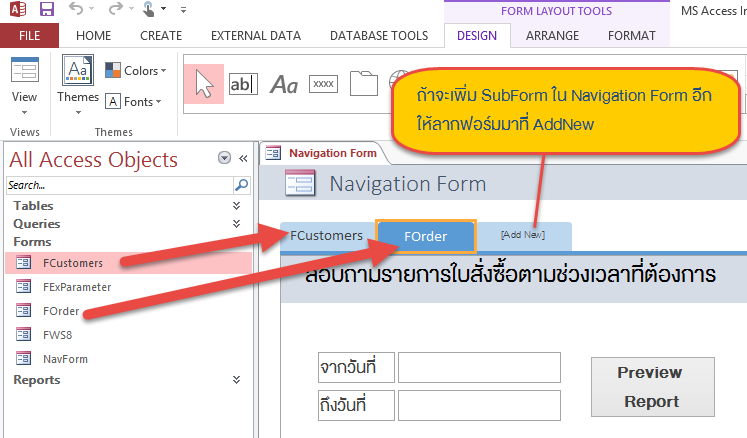Image resolution: width=747 pixels, height=438 pixels.
Task: Select the FCustomers navigation button
Action: coord(327,236)
